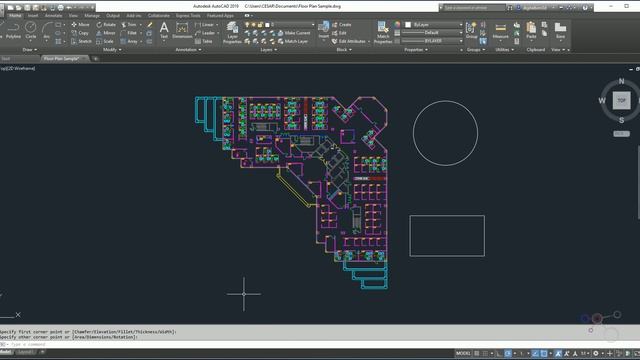Click the Dimension tool
The height and width of the screenshot is (360, 640).
click(182, 30)
